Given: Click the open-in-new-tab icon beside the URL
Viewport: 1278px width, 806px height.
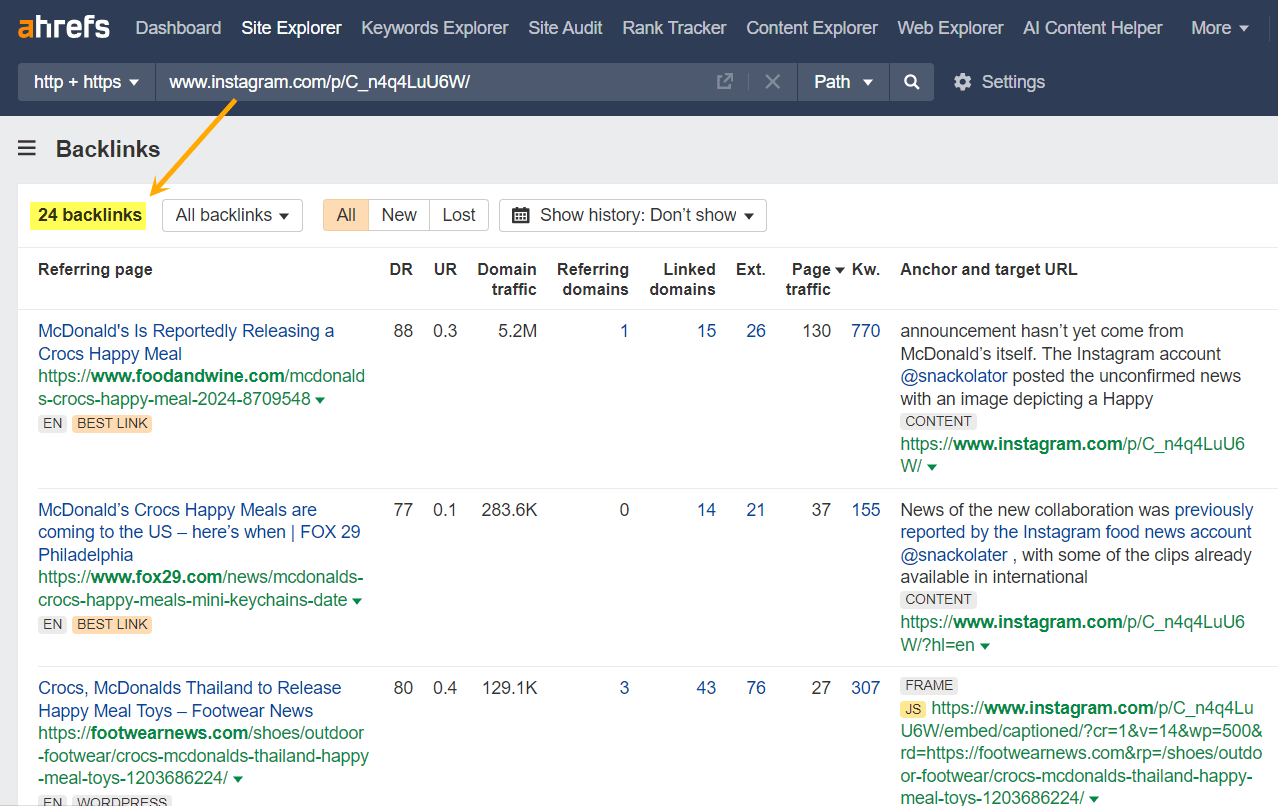Looking at the screenshot, I should 724,81.
